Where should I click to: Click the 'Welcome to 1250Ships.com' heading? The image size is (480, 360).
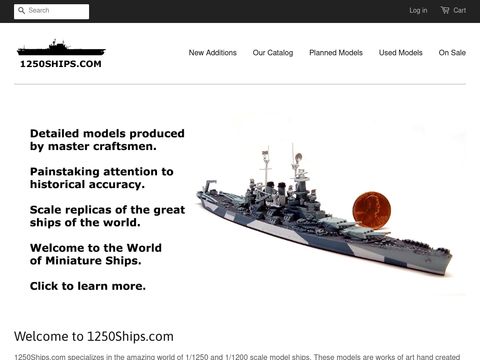[x=94, y=336]
